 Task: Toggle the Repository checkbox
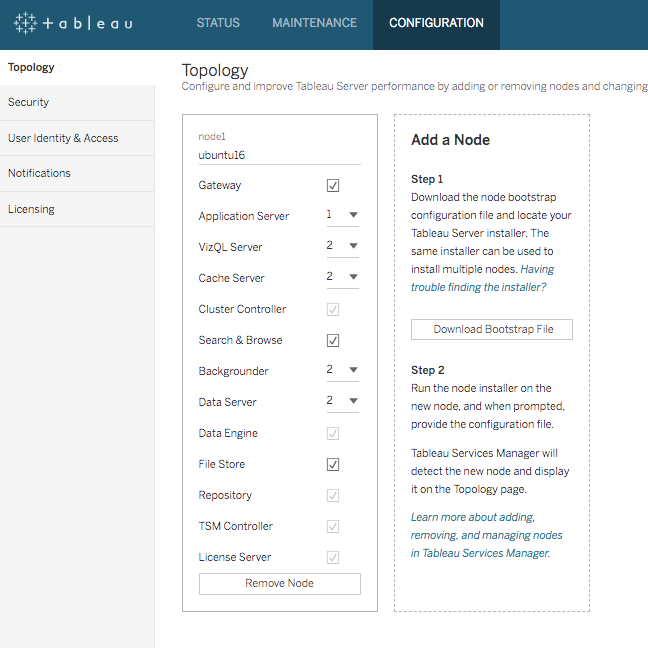click(x=333, y=496)
